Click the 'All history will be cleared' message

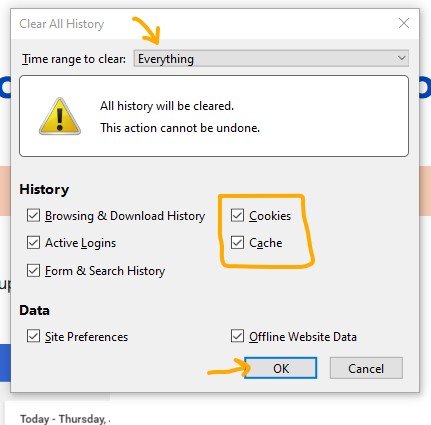pyautogui.click(x=167, y=106)
